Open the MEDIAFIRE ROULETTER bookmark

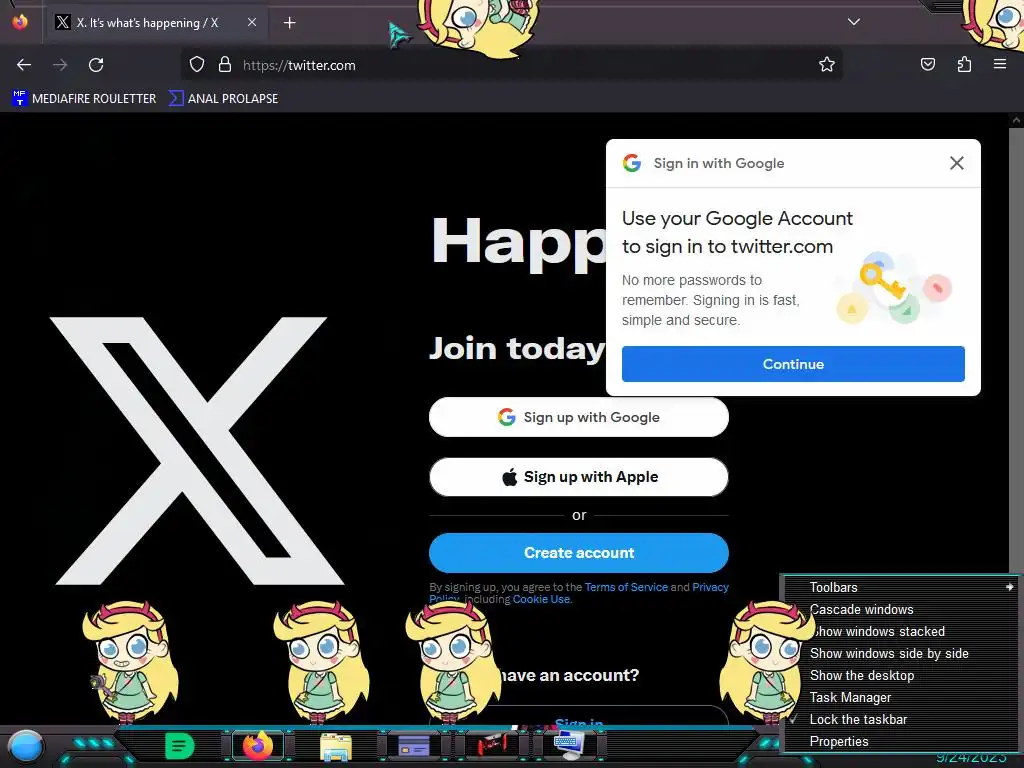pos(84,99)
